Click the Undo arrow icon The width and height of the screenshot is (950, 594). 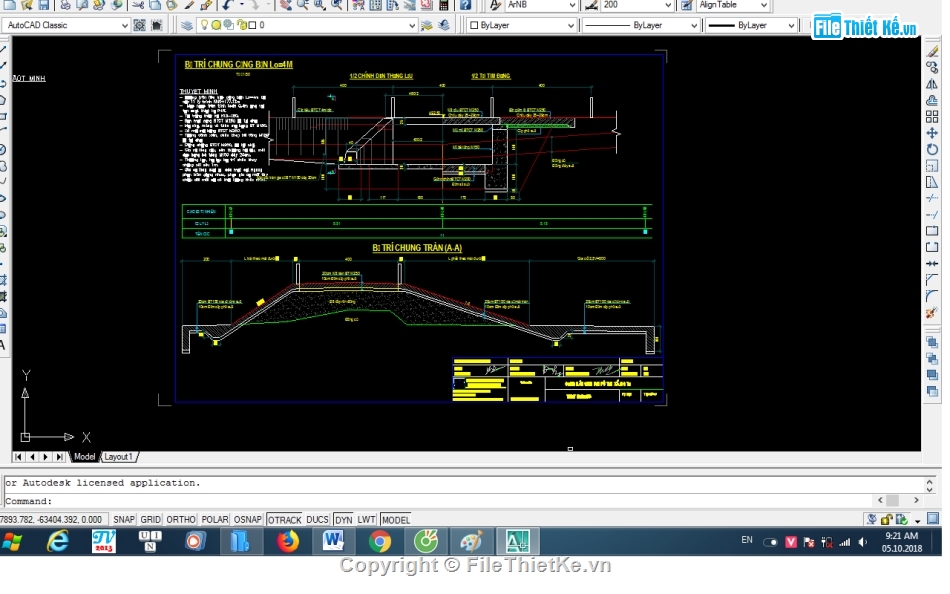227,5
